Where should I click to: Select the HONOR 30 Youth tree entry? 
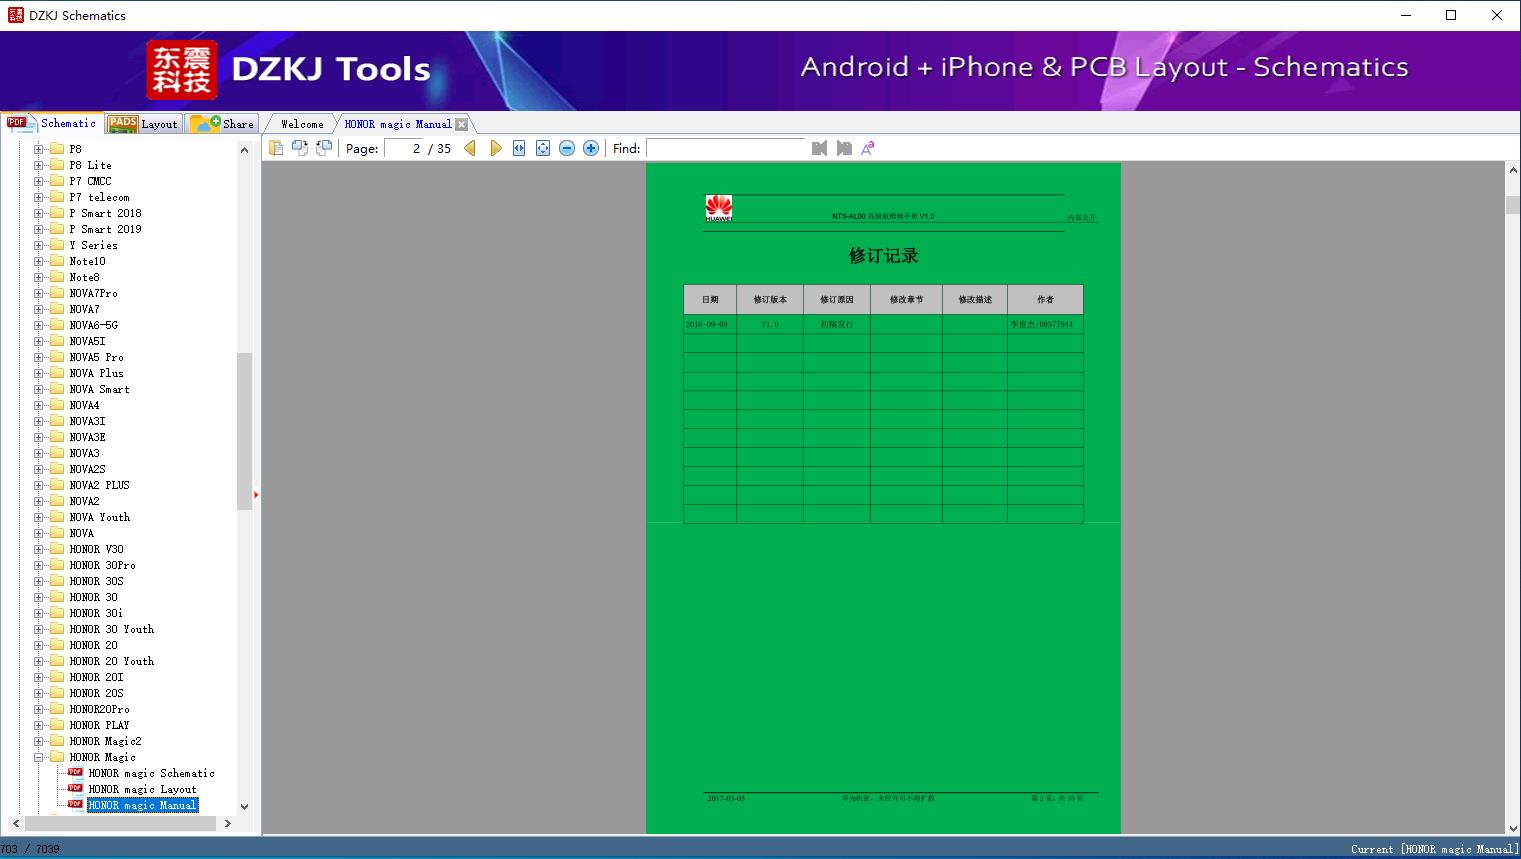[x=112, y=629]
